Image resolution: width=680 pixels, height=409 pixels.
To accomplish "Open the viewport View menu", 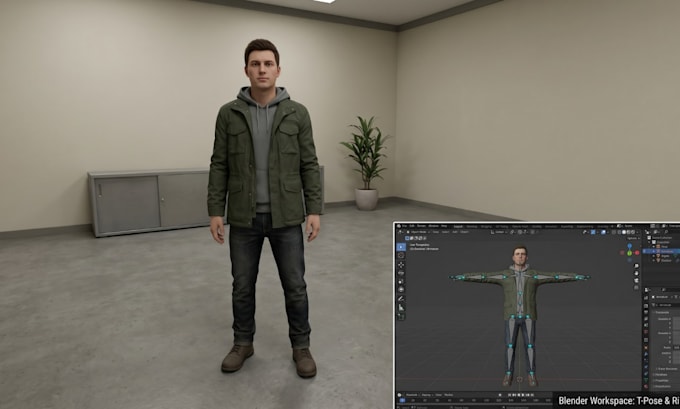I will [436, 232].
